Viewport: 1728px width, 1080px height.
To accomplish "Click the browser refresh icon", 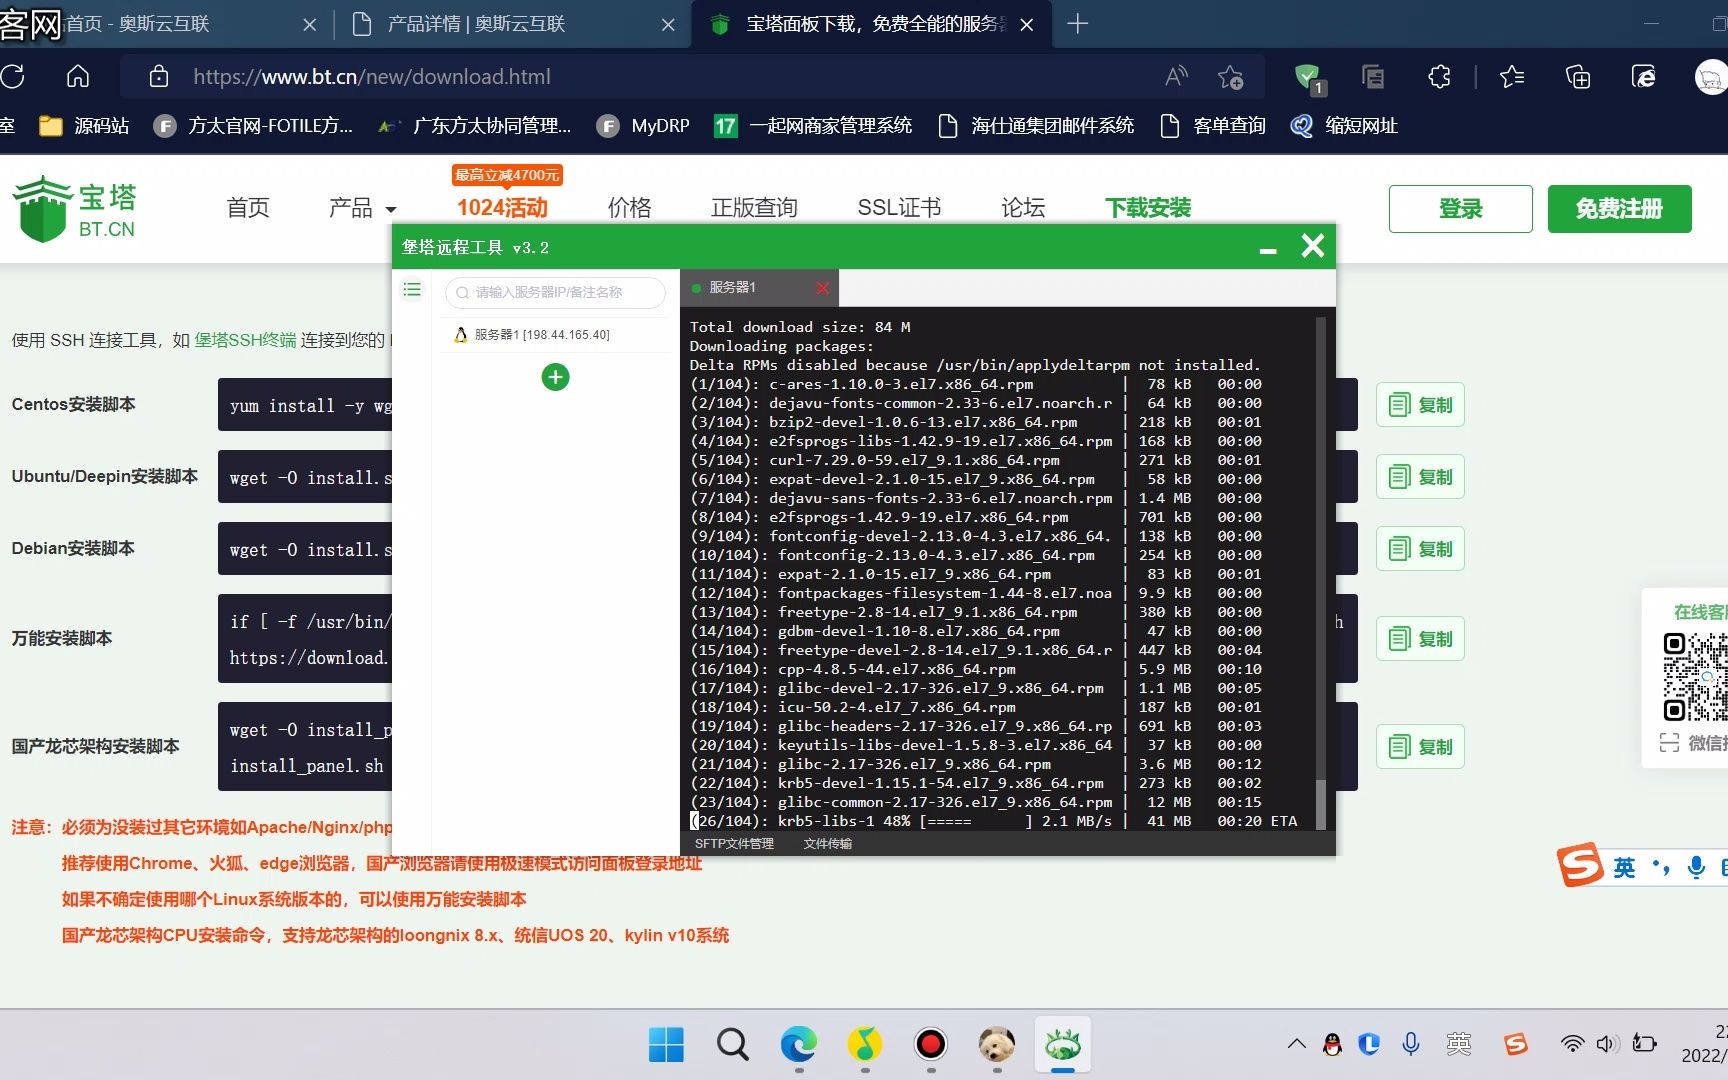I will pyautogui.click(x=13, y=77).
